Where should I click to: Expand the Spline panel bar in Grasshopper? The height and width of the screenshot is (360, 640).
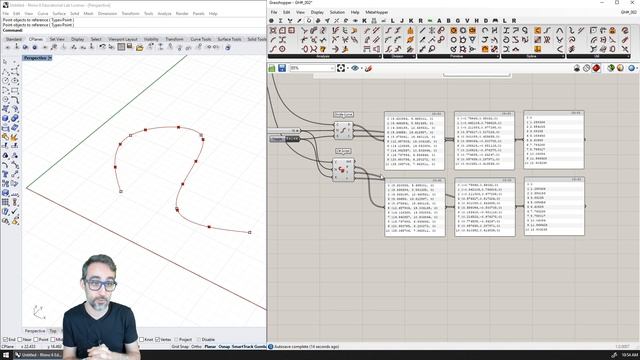tap(532, 56)
